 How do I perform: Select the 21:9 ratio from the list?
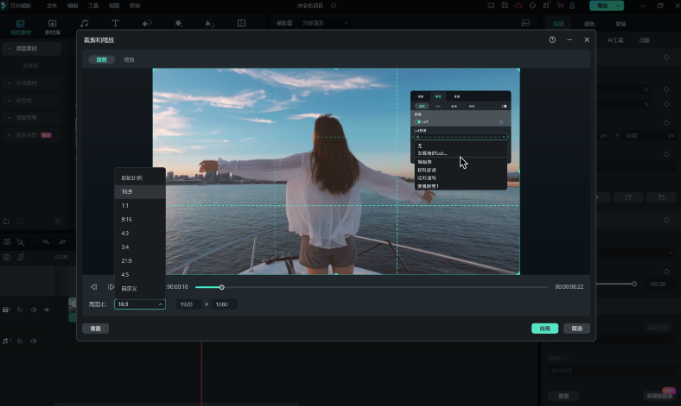click(127, 260)
